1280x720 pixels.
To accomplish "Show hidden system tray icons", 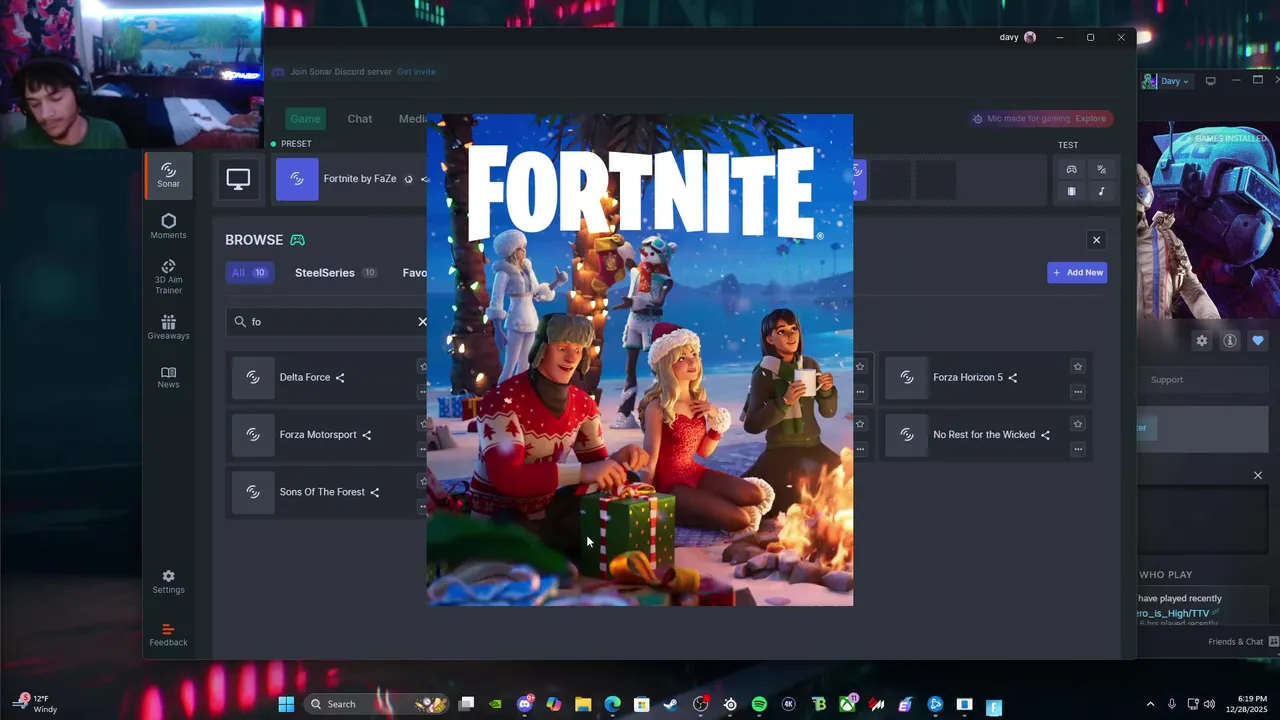I will 1150,704.
